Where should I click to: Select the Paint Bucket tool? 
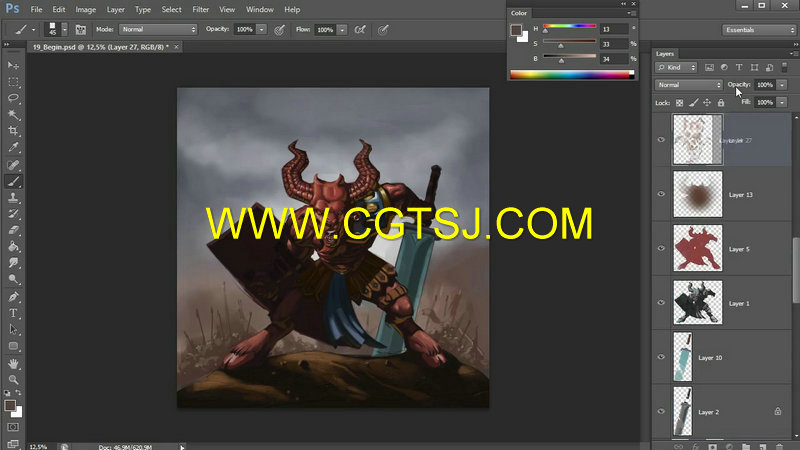tap(13, 247)
